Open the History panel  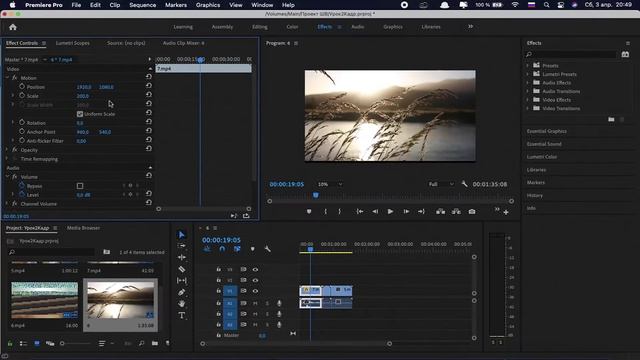click(x=535, y=196)
